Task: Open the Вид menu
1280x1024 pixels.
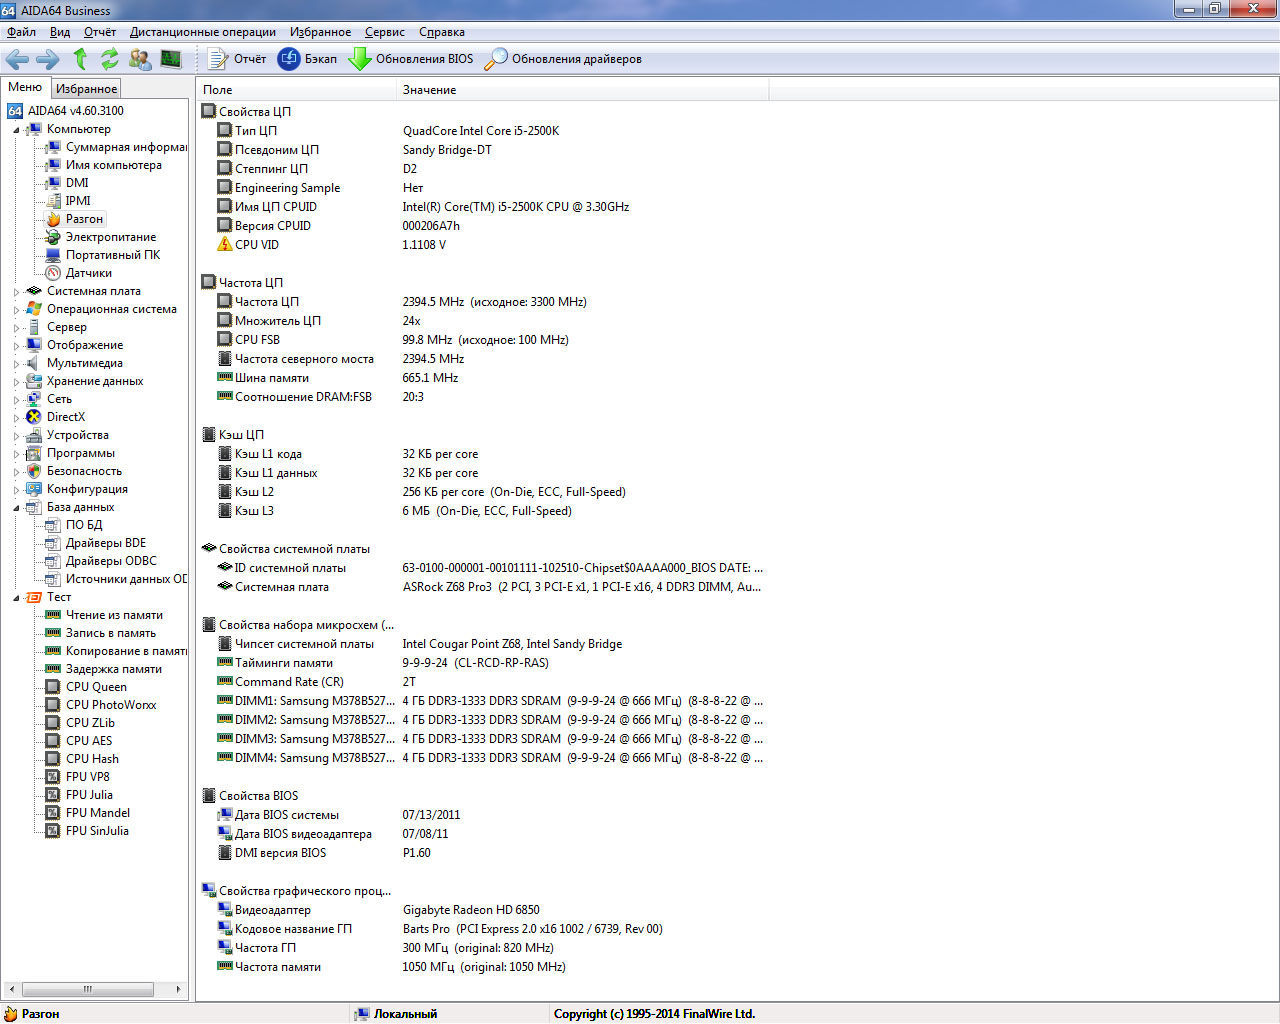Action: pos(60,32)
